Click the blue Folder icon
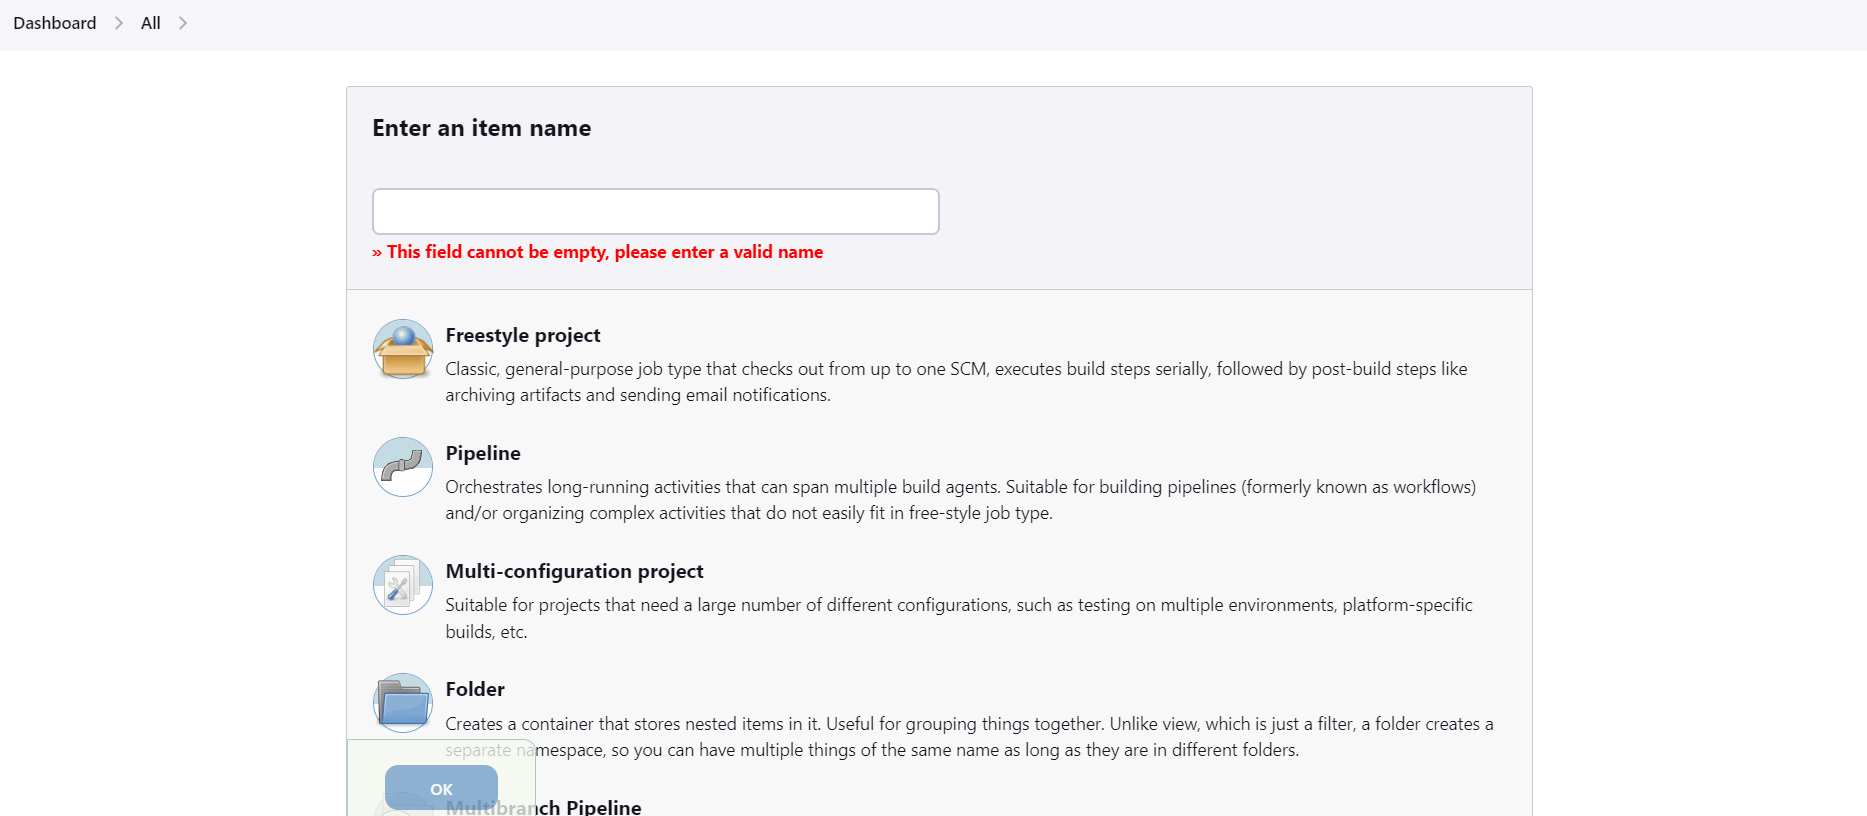 coord(403,703)
